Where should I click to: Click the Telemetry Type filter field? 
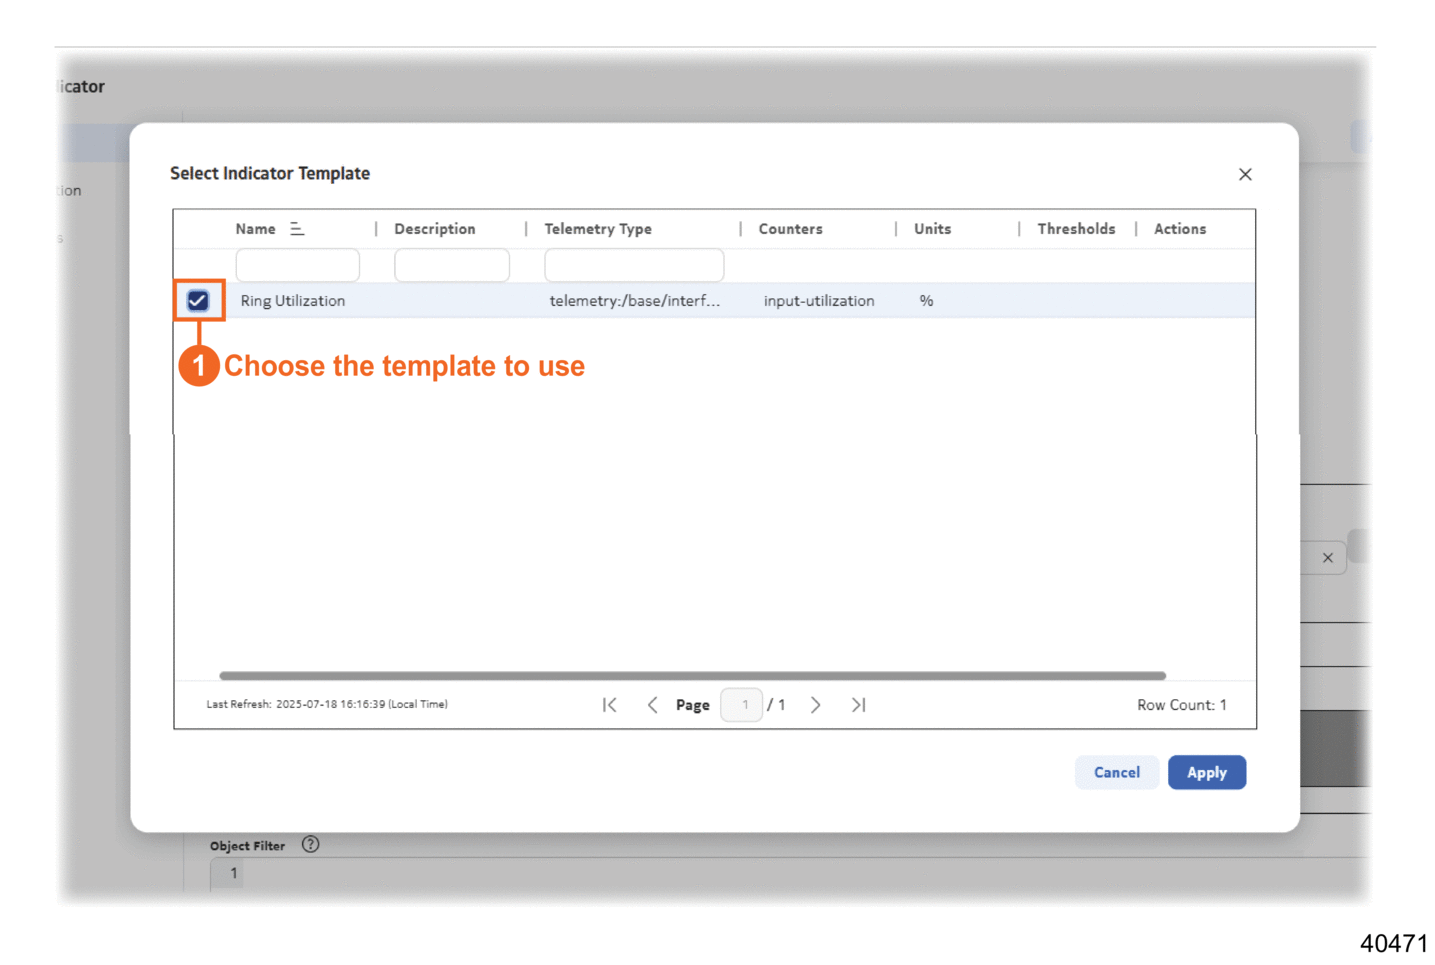click(x=633, y=266)
